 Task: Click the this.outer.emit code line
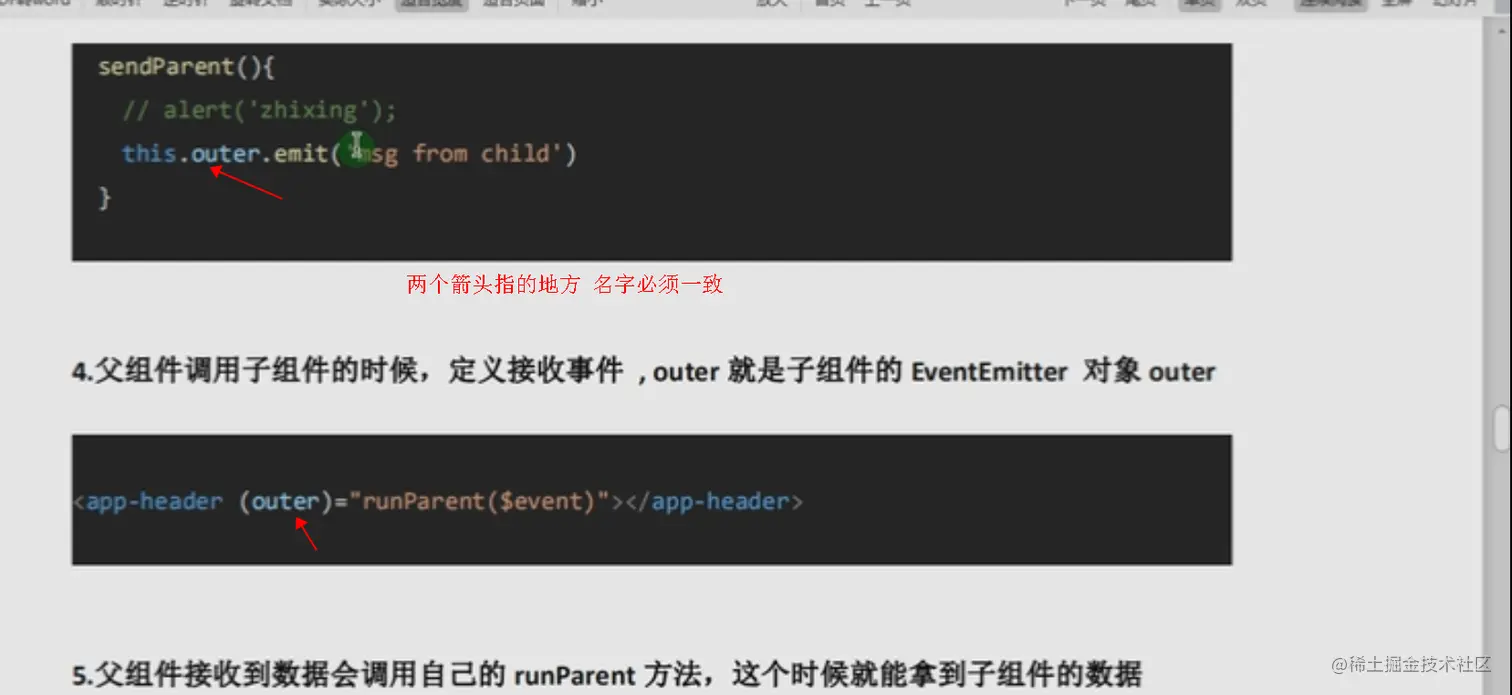349,154
